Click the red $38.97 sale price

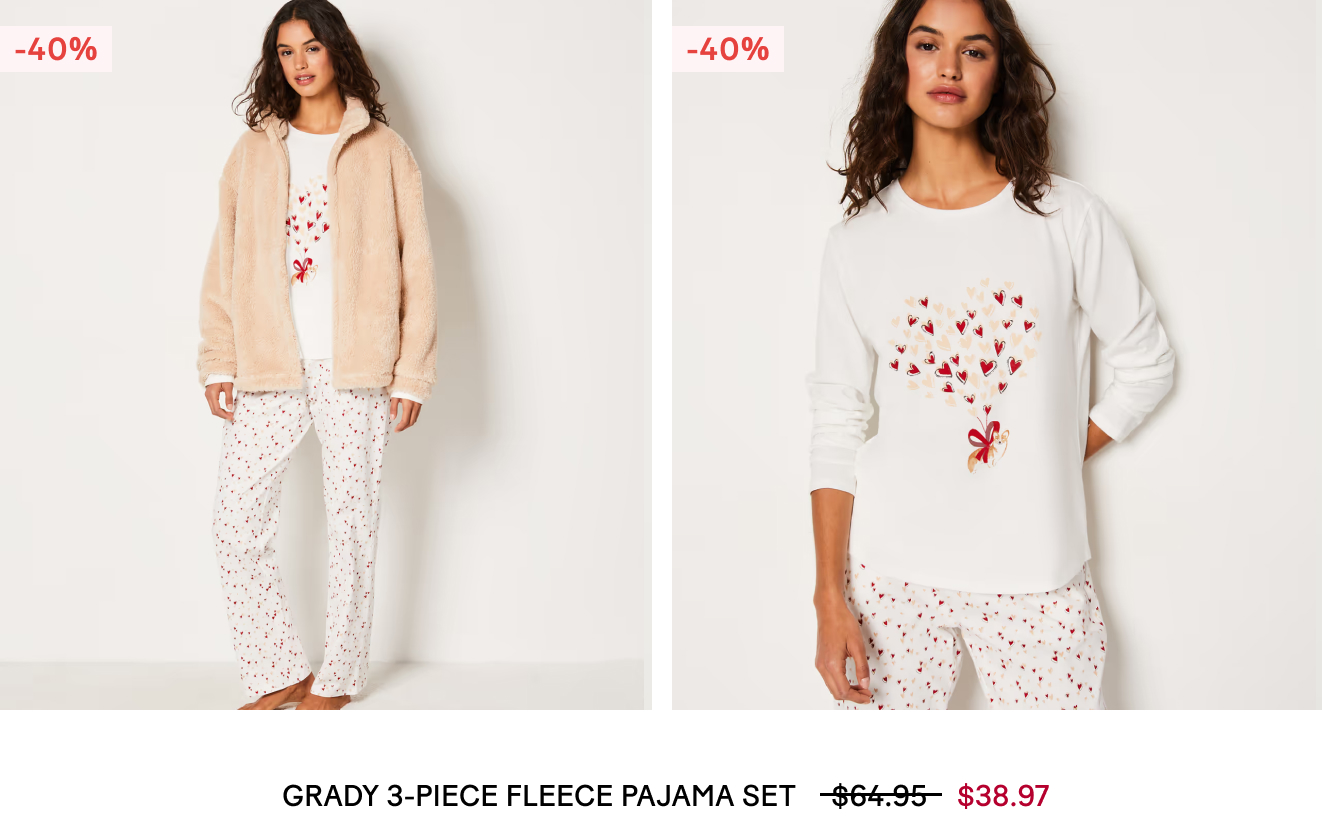(1003, 796)
